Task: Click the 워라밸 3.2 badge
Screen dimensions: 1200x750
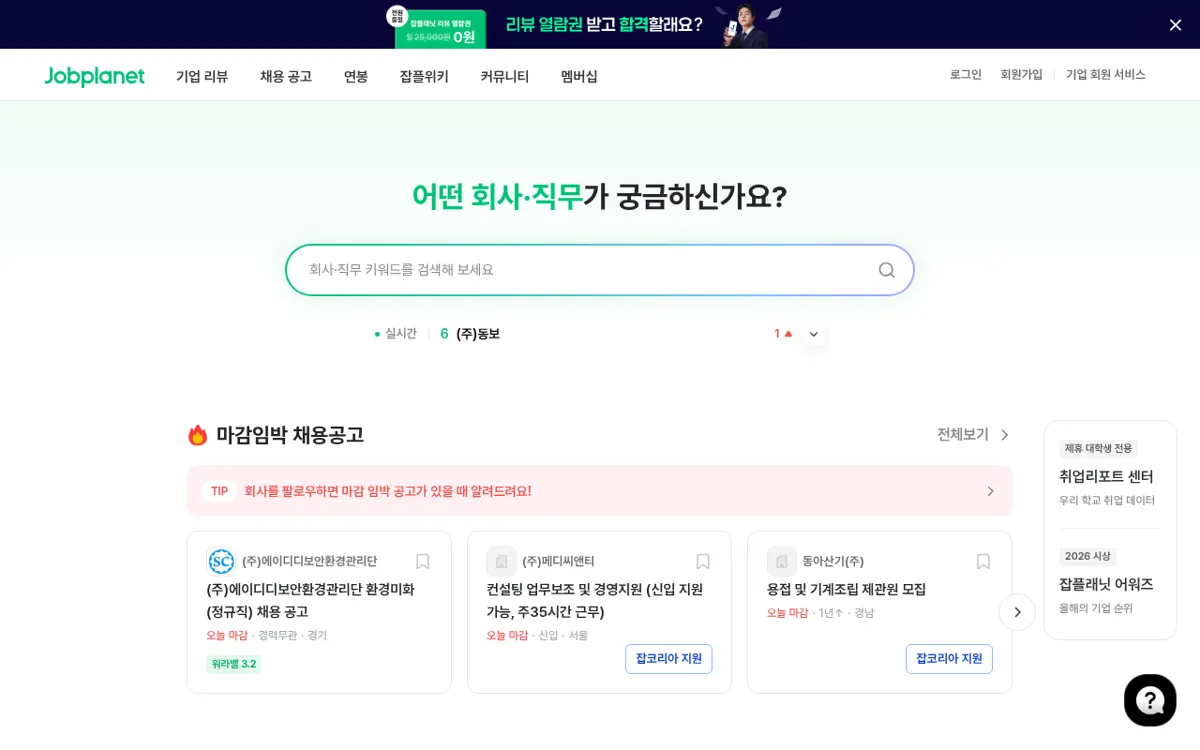Action: pos(234,664)
